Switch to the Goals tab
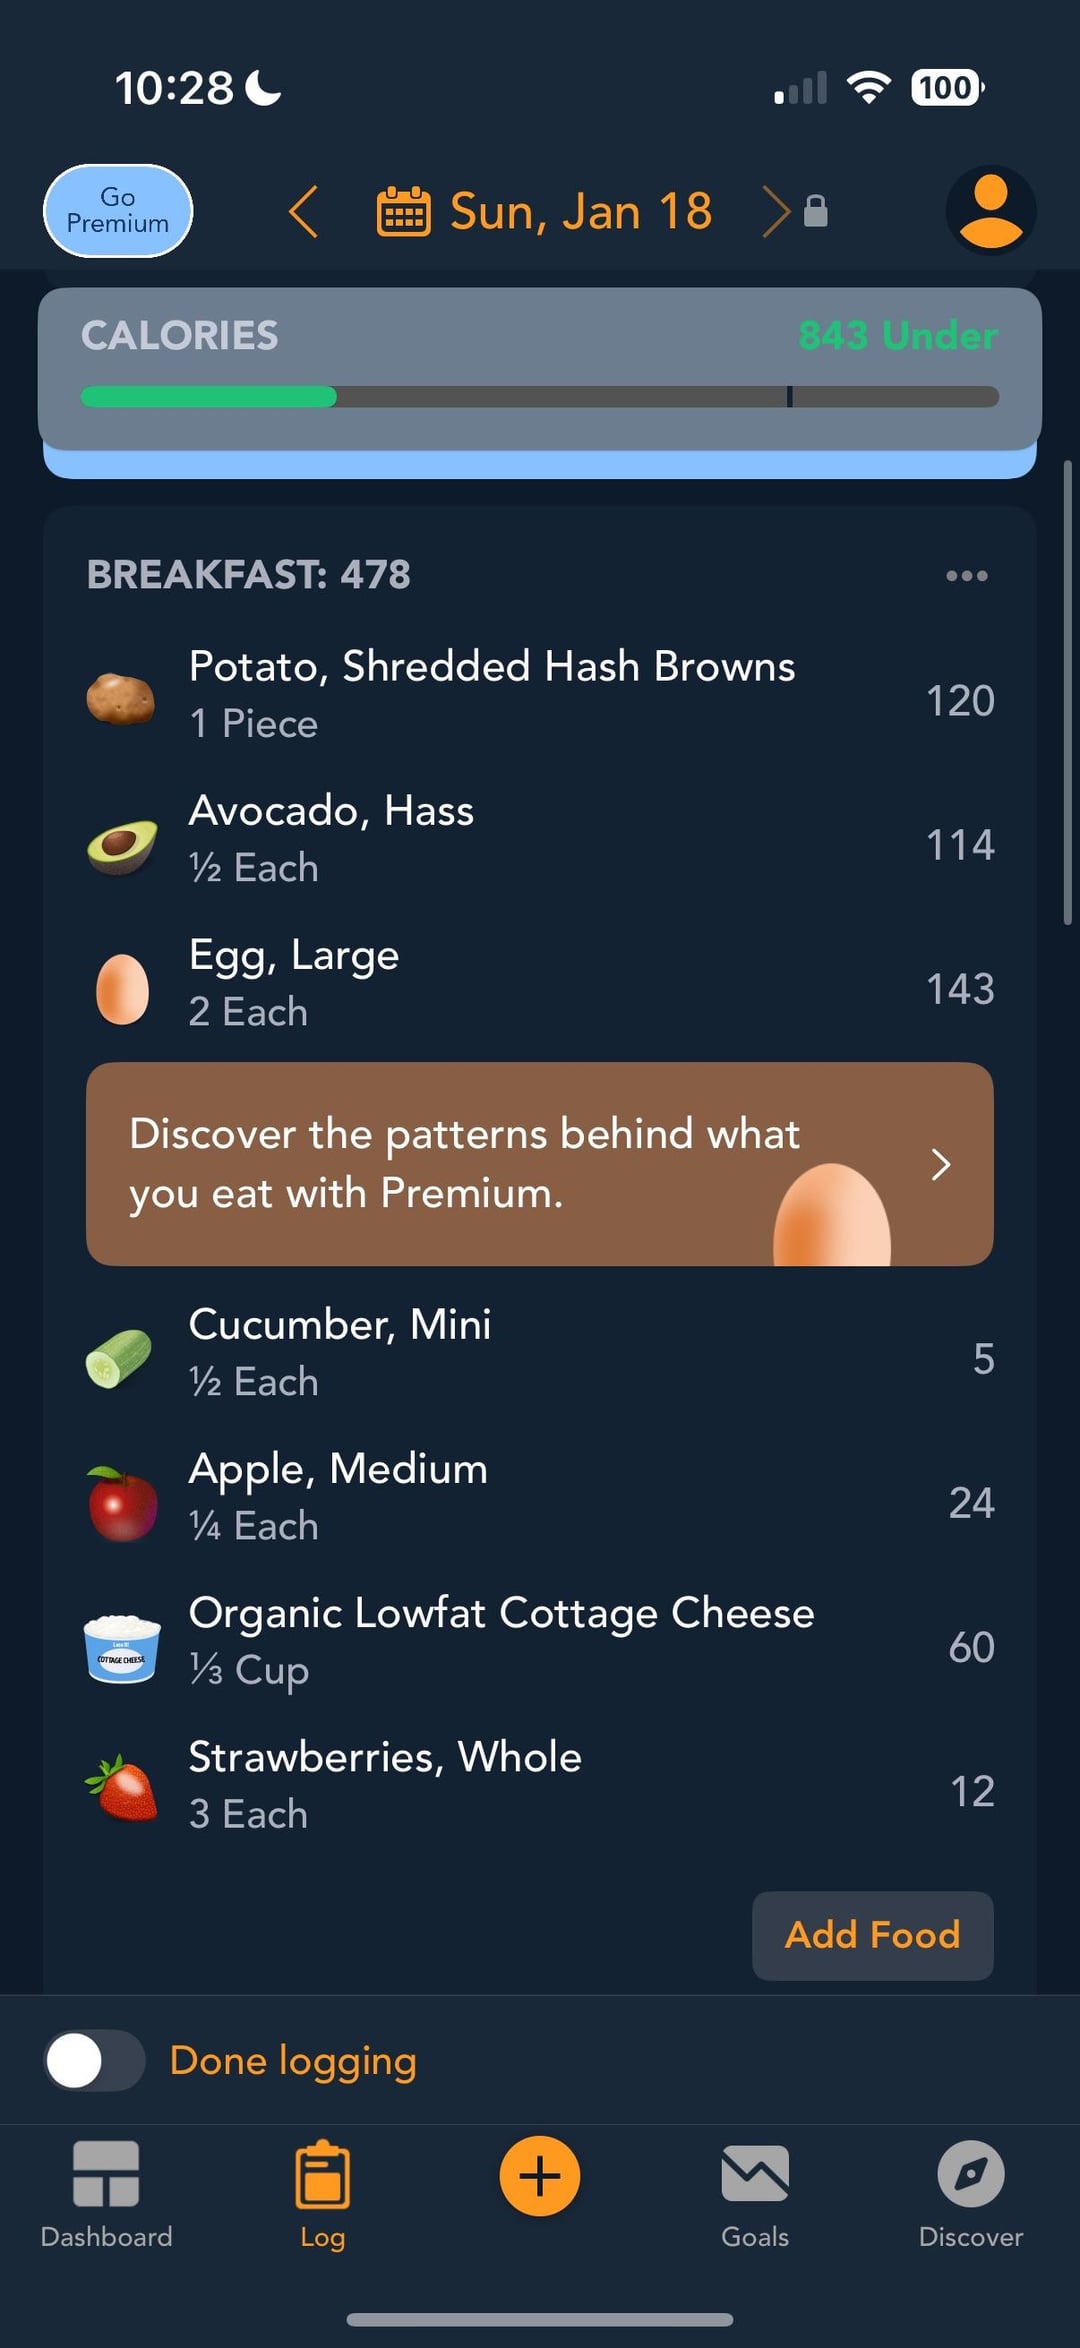 (x=755, y=2193)
